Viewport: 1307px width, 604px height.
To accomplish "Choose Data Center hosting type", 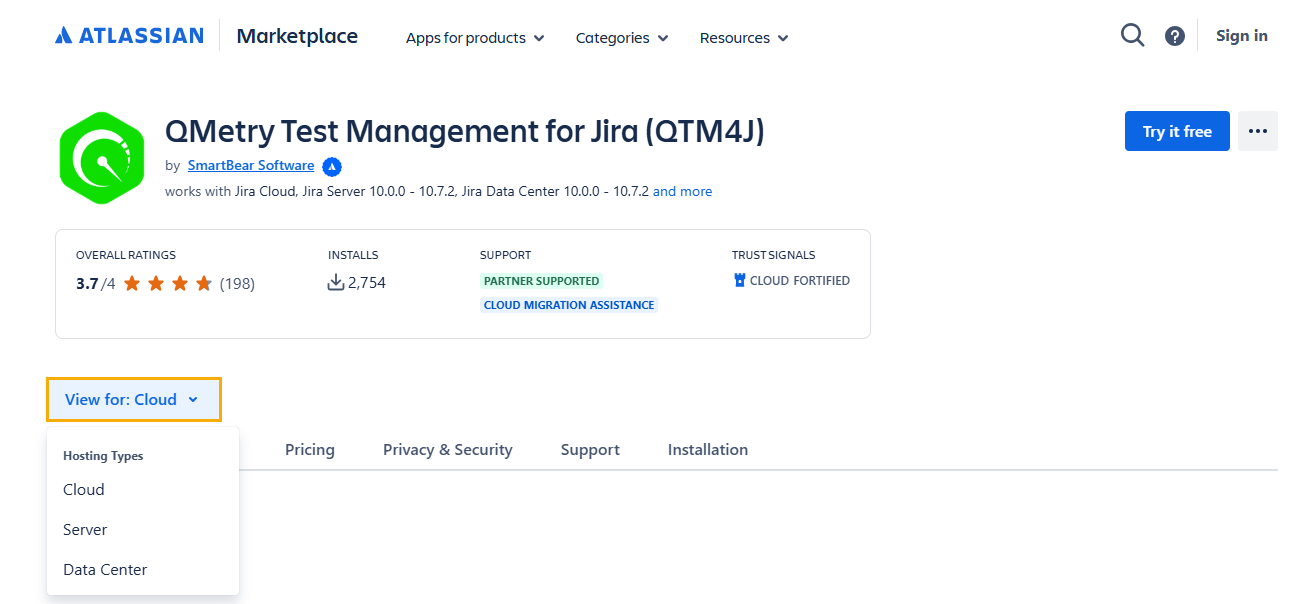I will click(x=105, y=570).
